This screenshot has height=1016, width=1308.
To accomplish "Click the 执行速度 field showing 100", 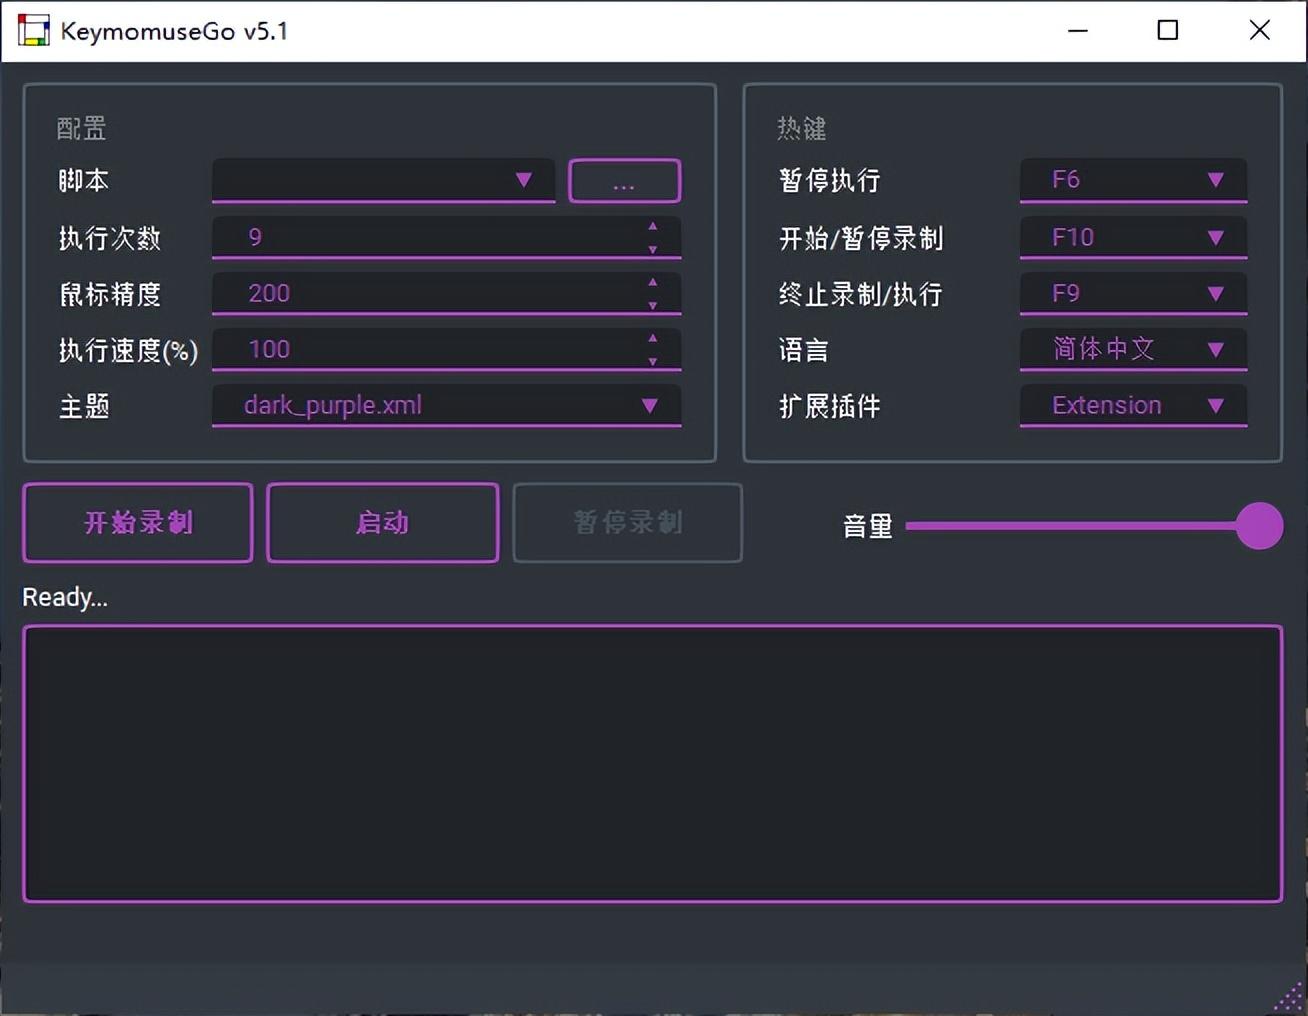I will 446,349.
